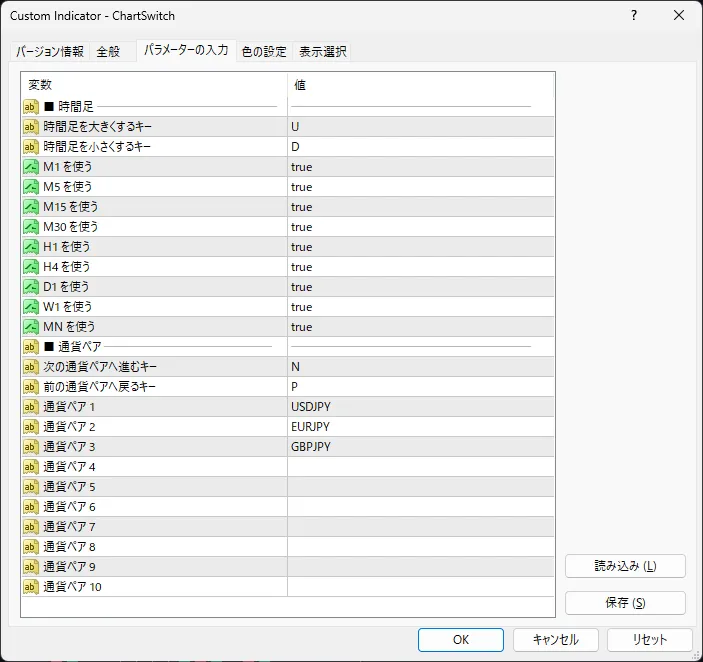Select the true value for M1 を使う
Screen dimensions: 703x662
(x=302, y=167)
